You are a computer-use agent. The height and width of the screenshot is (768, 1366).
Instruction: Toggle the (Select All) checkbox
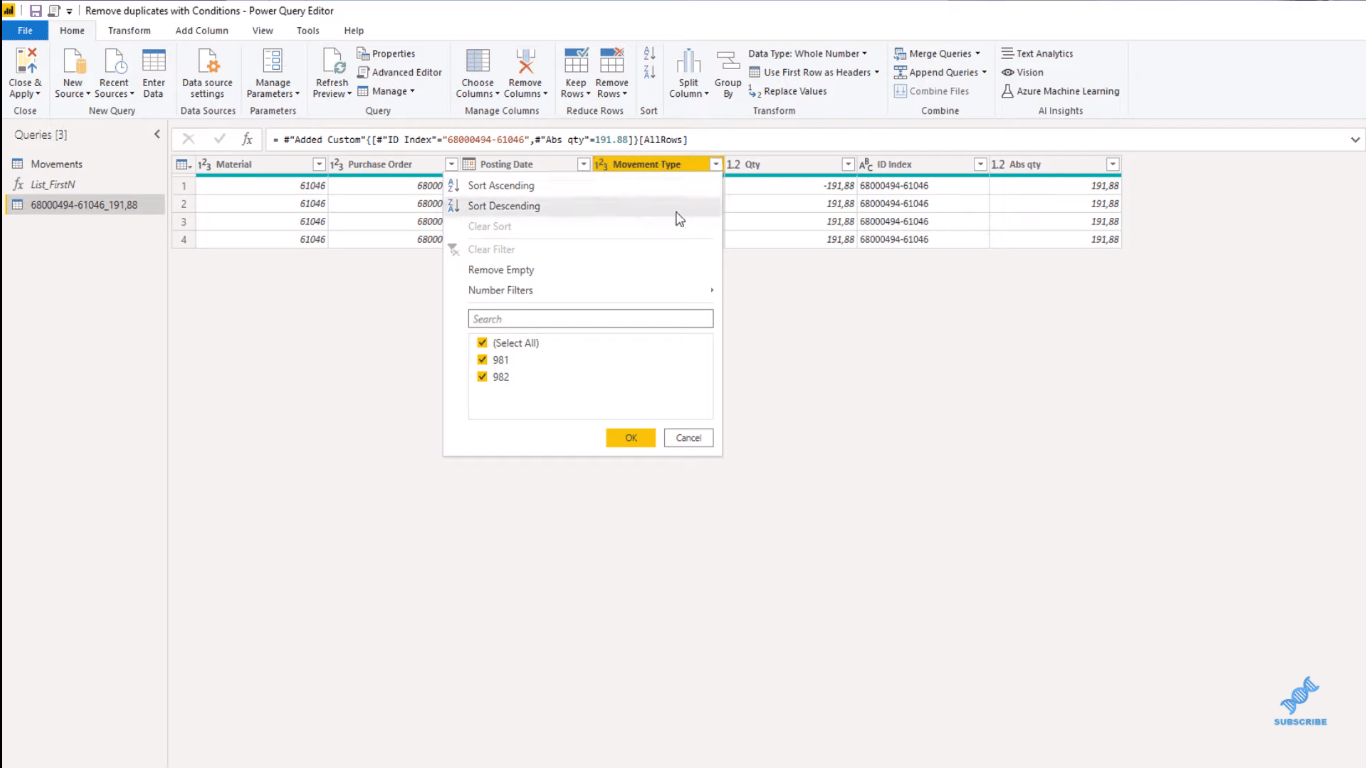(482, 343)
